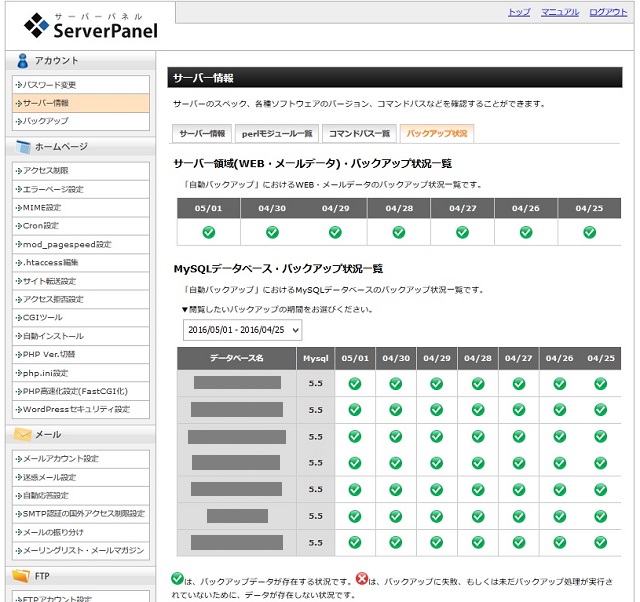Open メールの振り分け
The height and width of the screenshot is (602, 640).
tap(81, 532)
